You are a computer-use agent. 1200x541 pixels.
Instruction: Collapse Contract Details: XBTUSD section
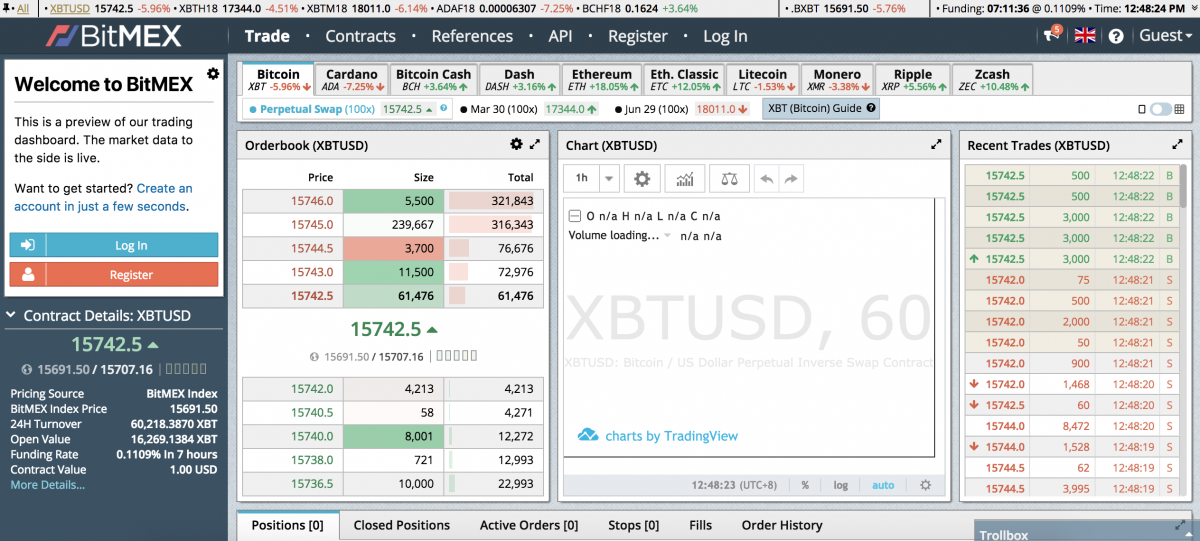click(11, 316)
